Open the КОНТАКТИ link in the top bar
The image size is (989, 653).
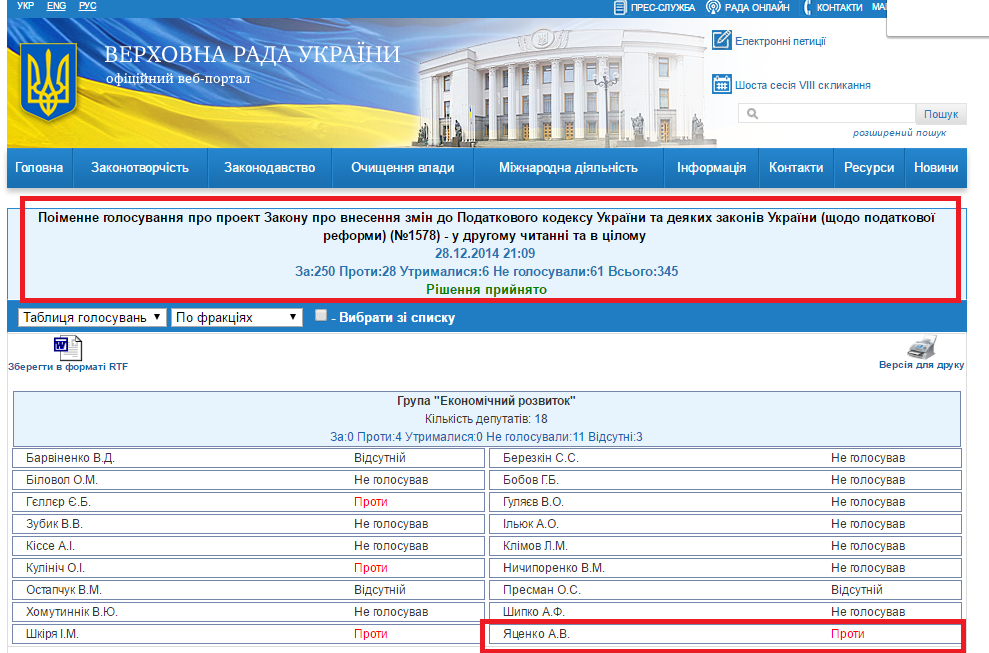pos(839,8)
